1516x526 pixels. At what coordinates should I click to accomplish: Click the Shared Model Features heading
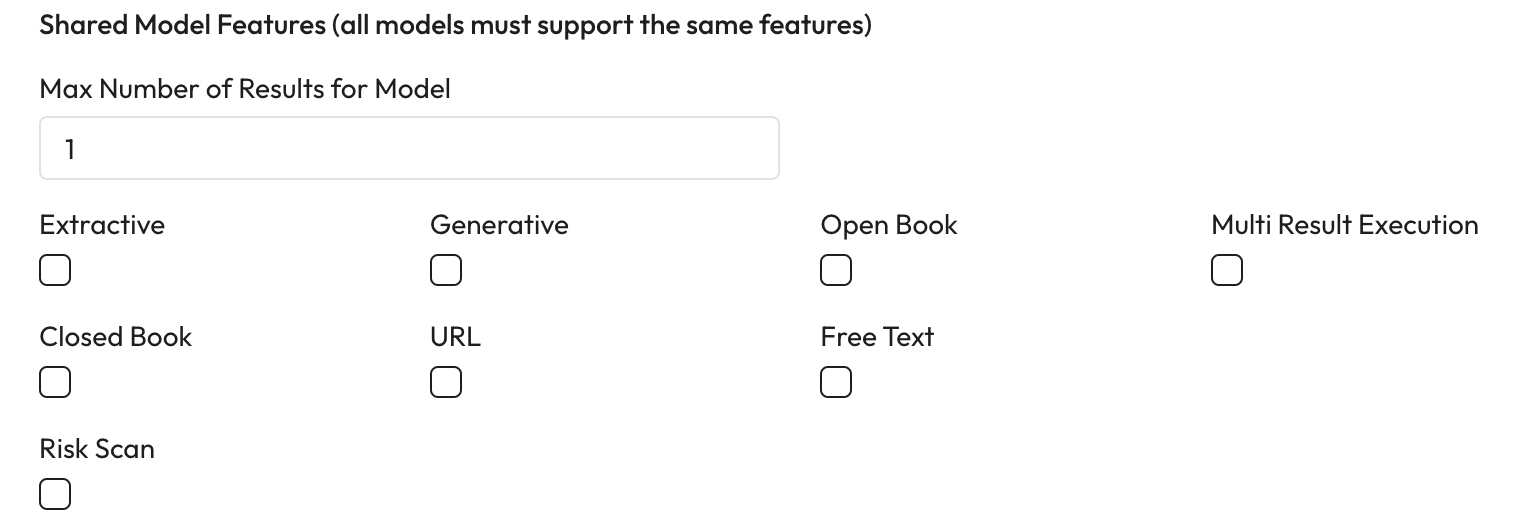tap(183, 25)
